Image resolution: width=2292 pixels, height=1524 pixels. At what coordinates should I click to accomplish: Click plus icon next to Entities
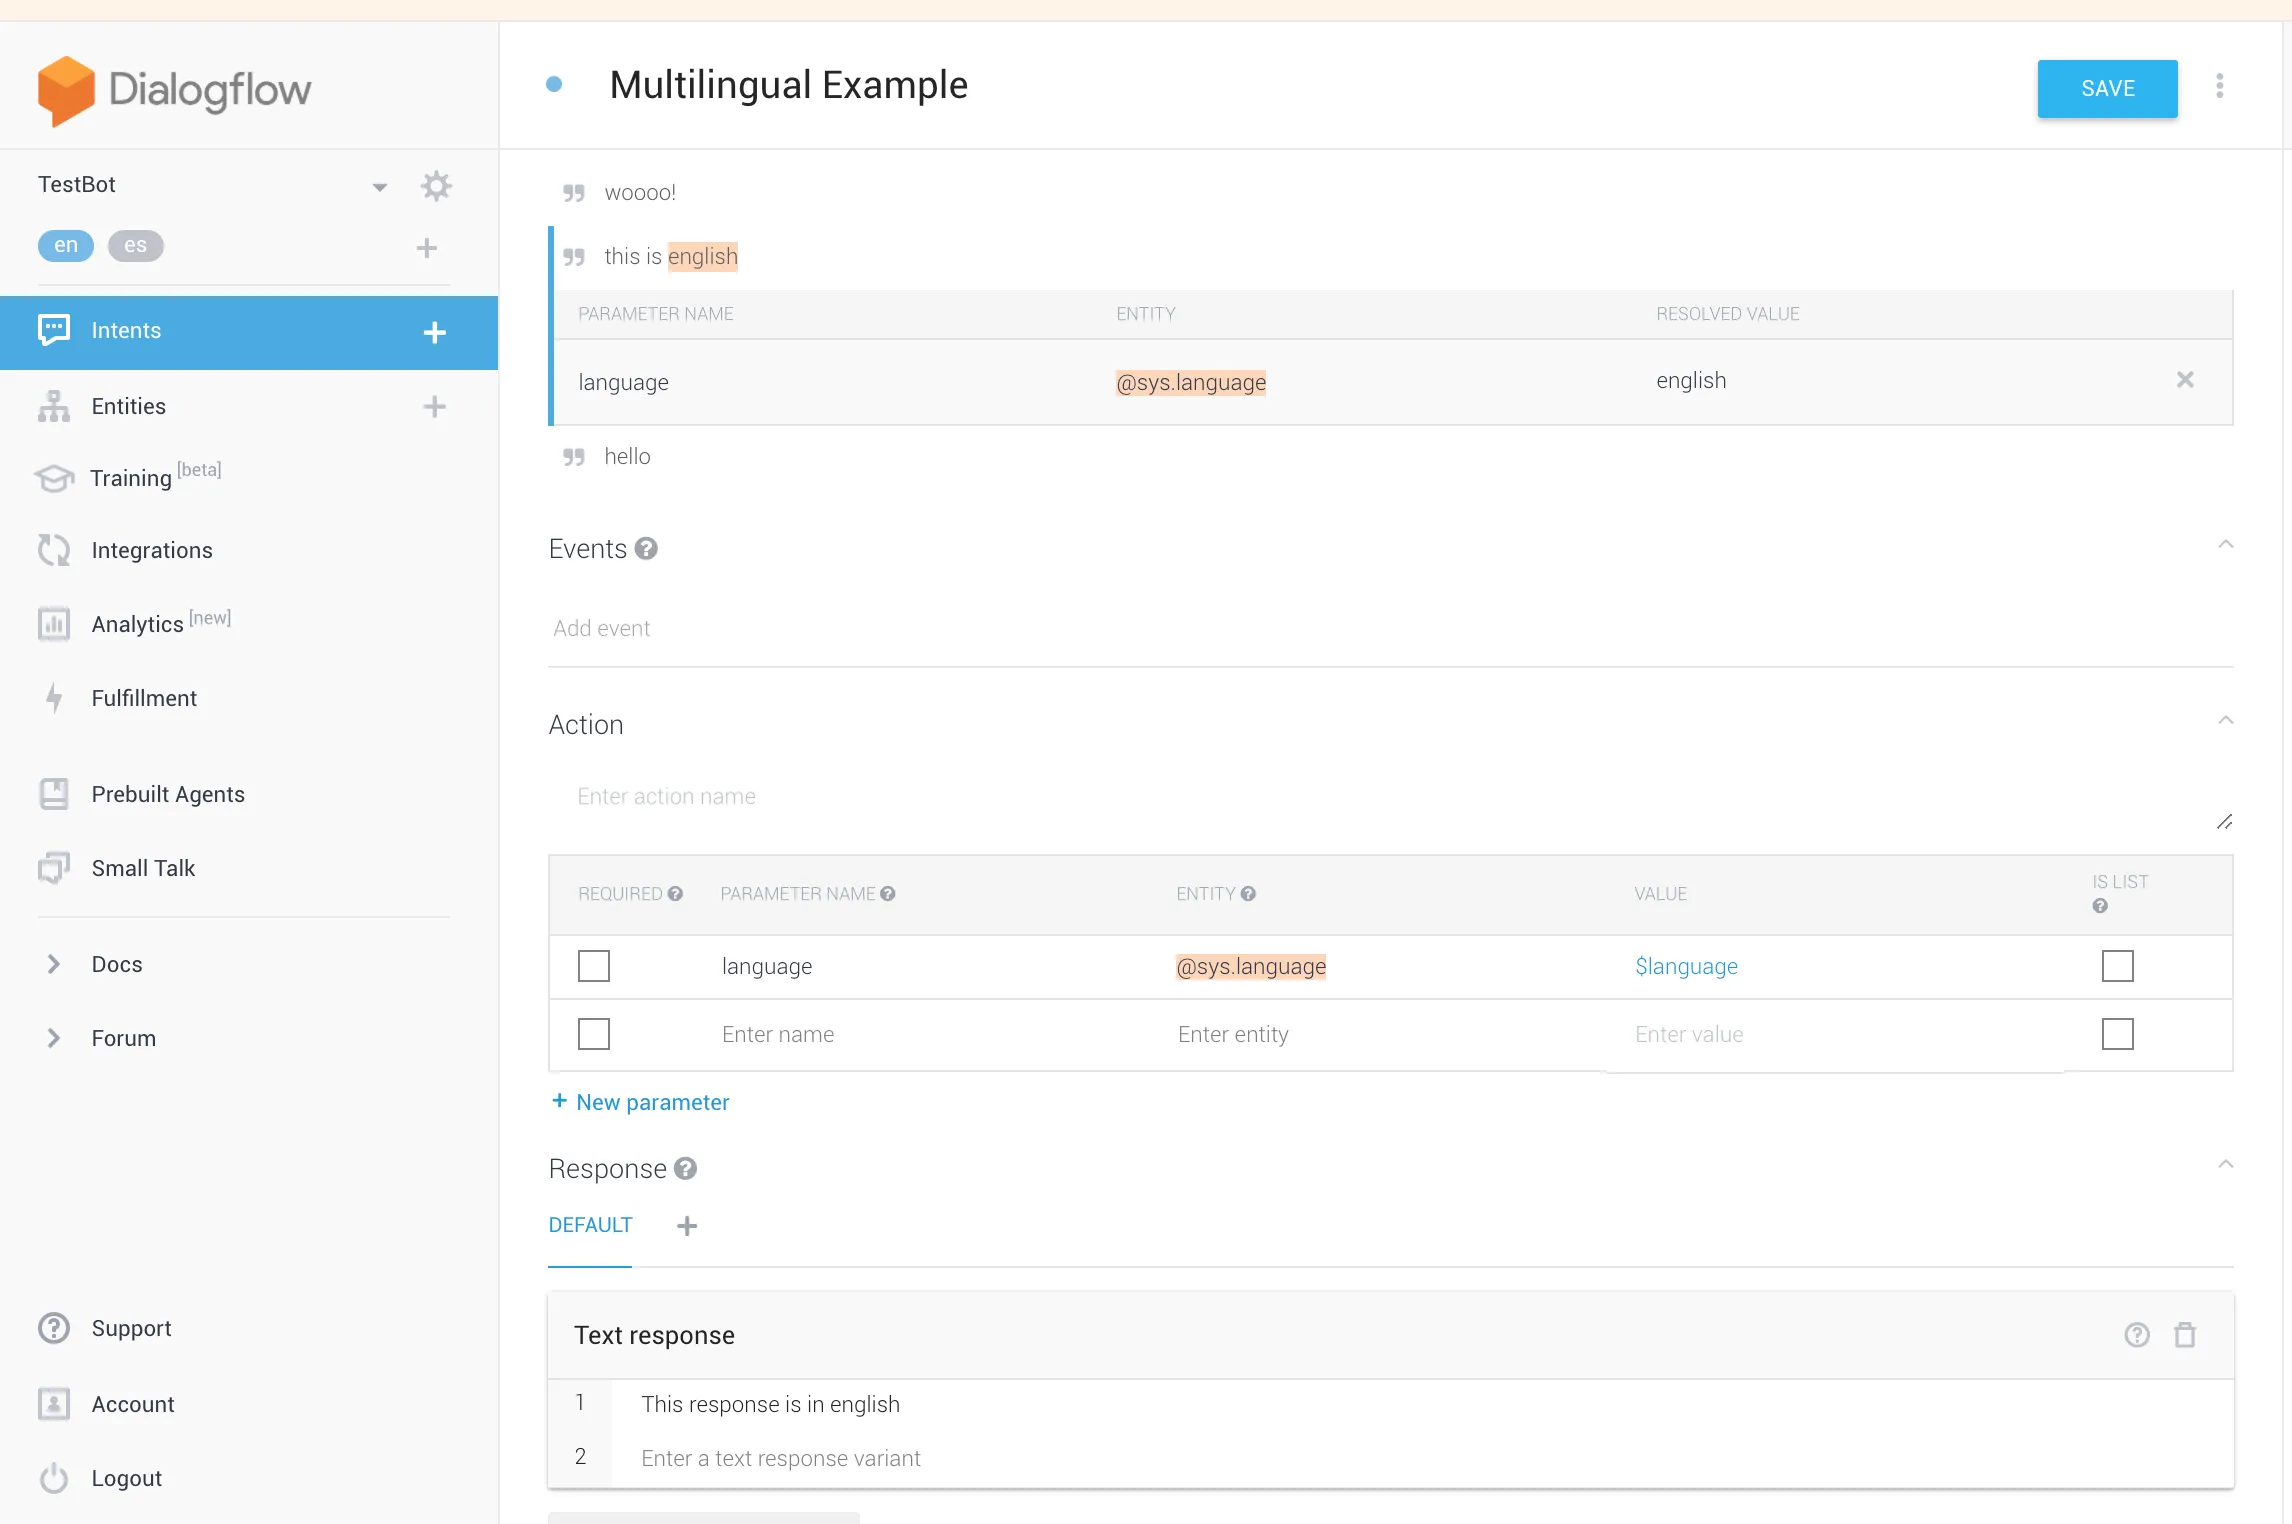pos(434,406)
